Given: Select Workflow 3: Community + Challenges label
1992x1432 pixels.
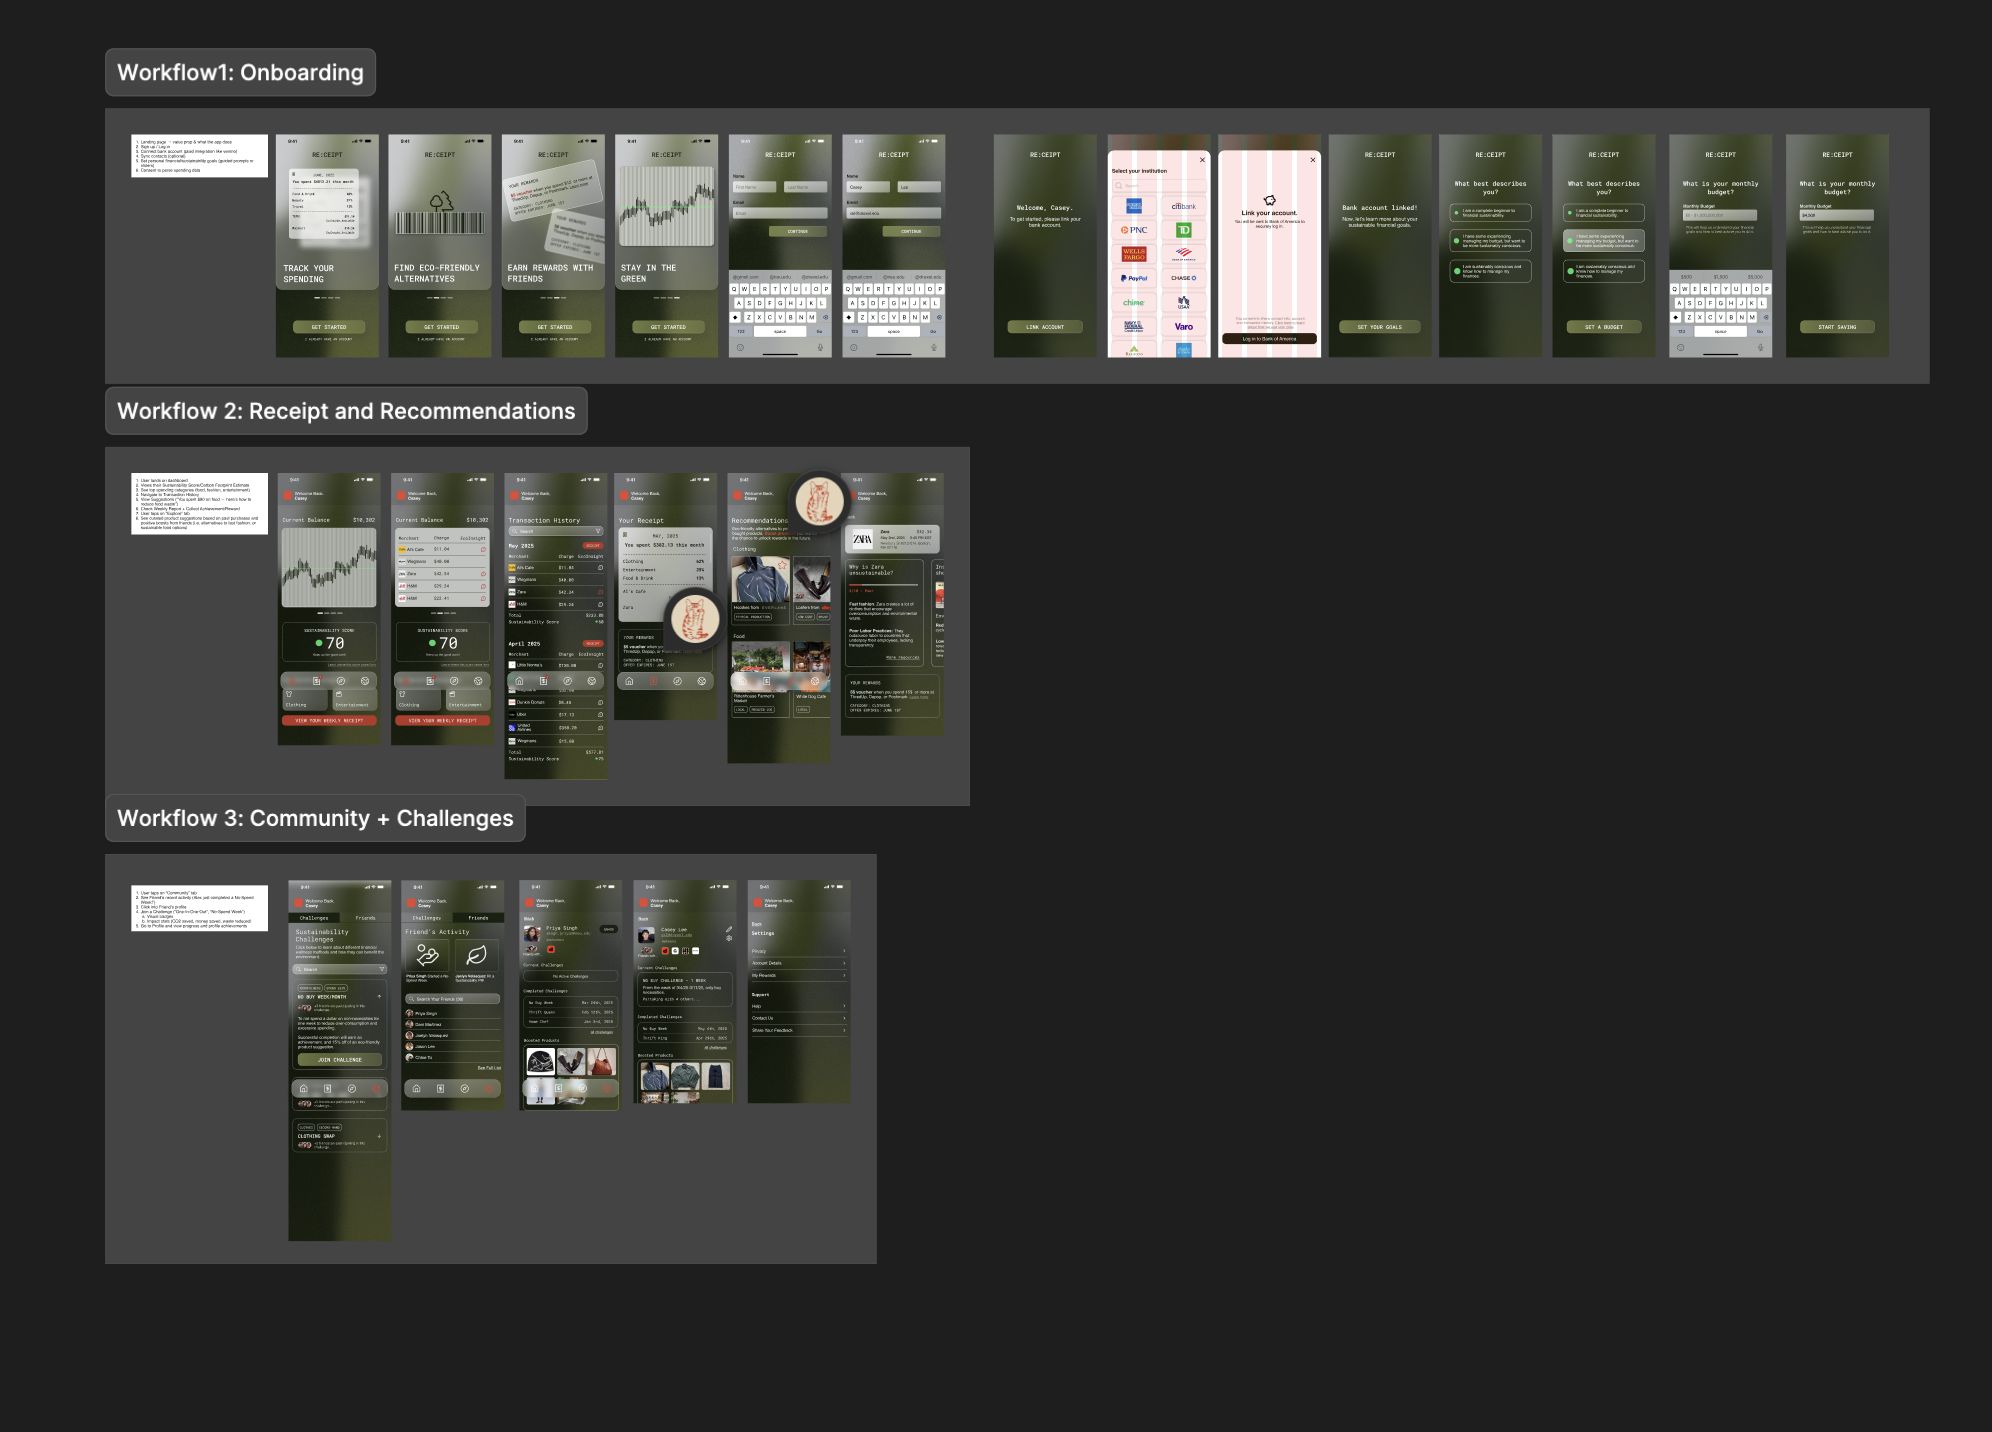Looking at the screenshot, I should click(x=315, y=818).
